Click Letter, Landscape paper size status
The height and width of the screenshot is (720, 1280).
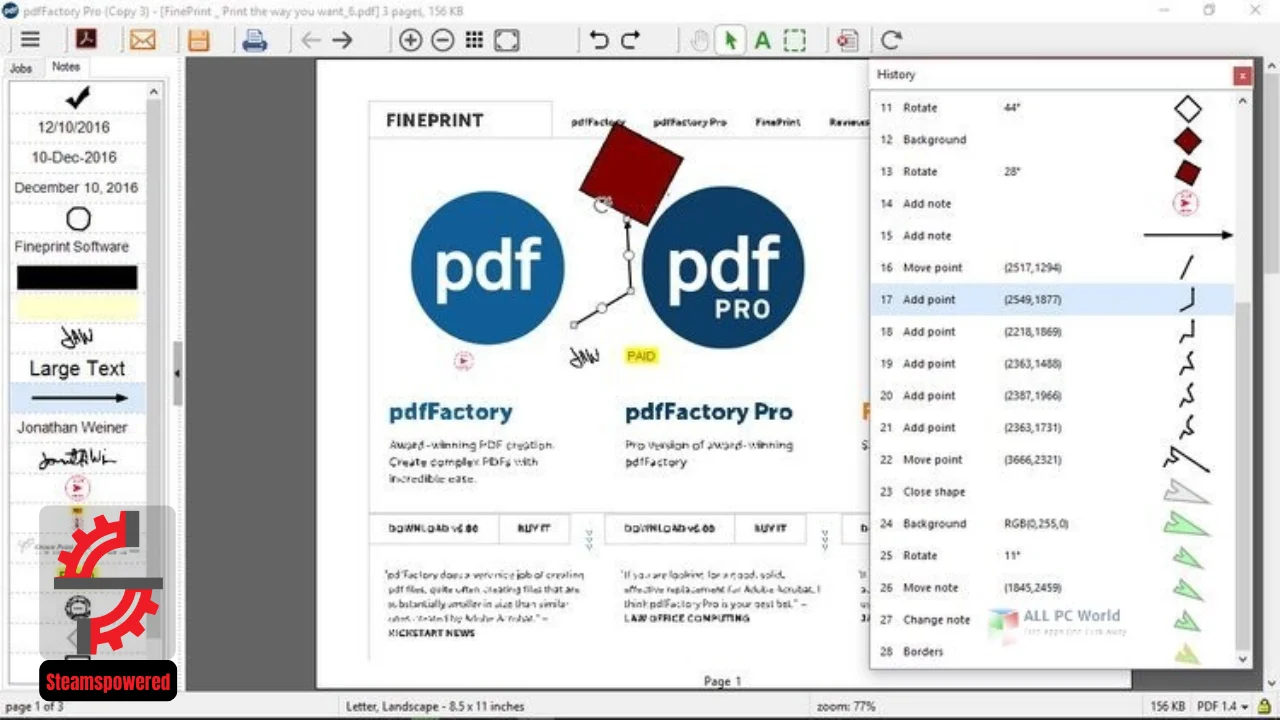pos(434,706)
